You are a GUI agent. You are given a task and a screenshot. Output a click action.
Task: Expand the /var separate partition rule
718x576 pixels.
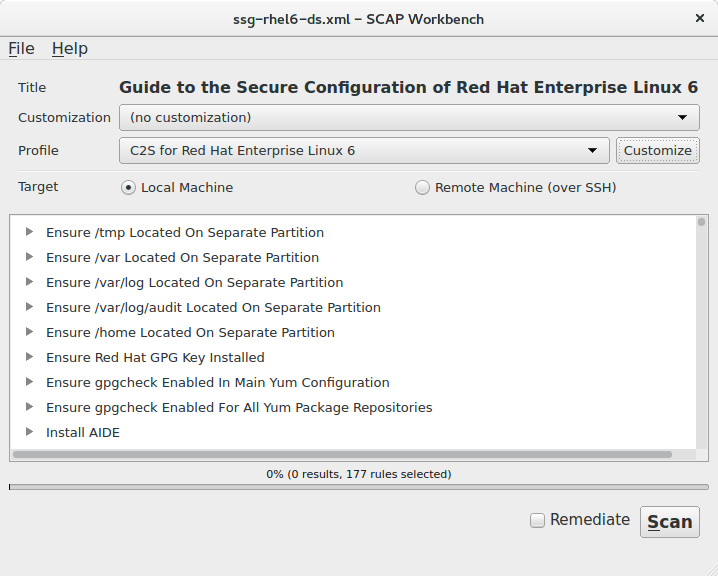pyautogui.click(x=29, y=257)
